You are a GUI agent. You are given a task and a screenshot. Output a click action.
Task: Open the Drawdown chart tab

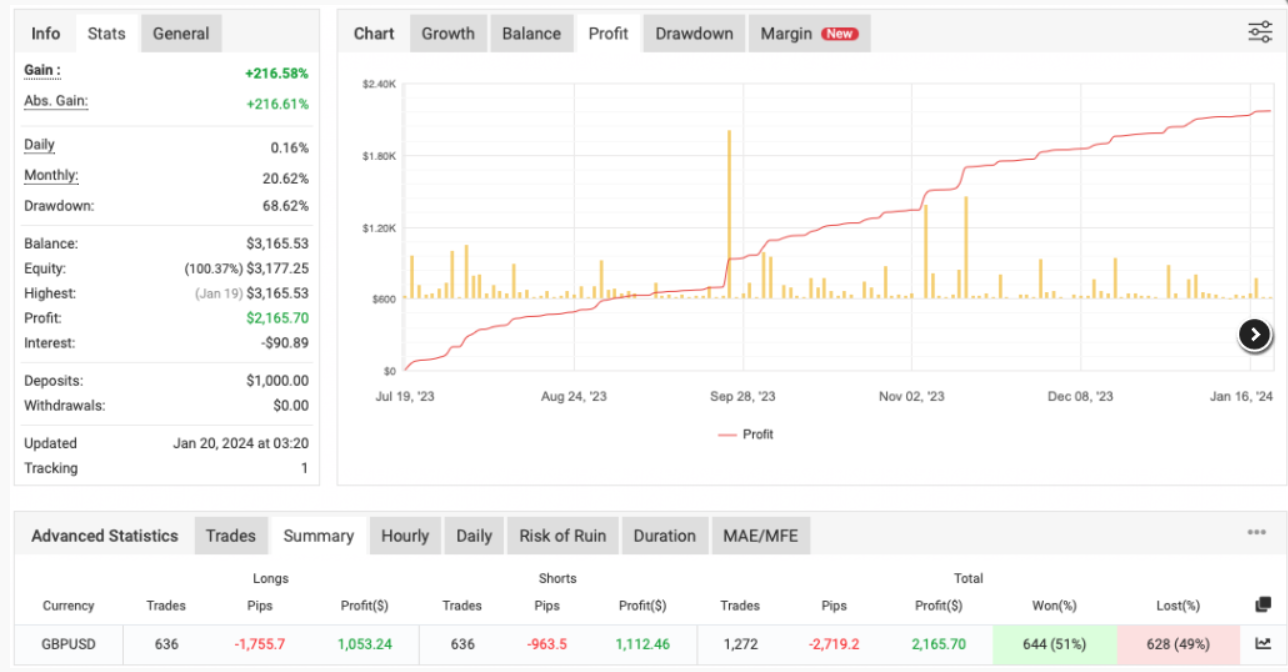694,33
